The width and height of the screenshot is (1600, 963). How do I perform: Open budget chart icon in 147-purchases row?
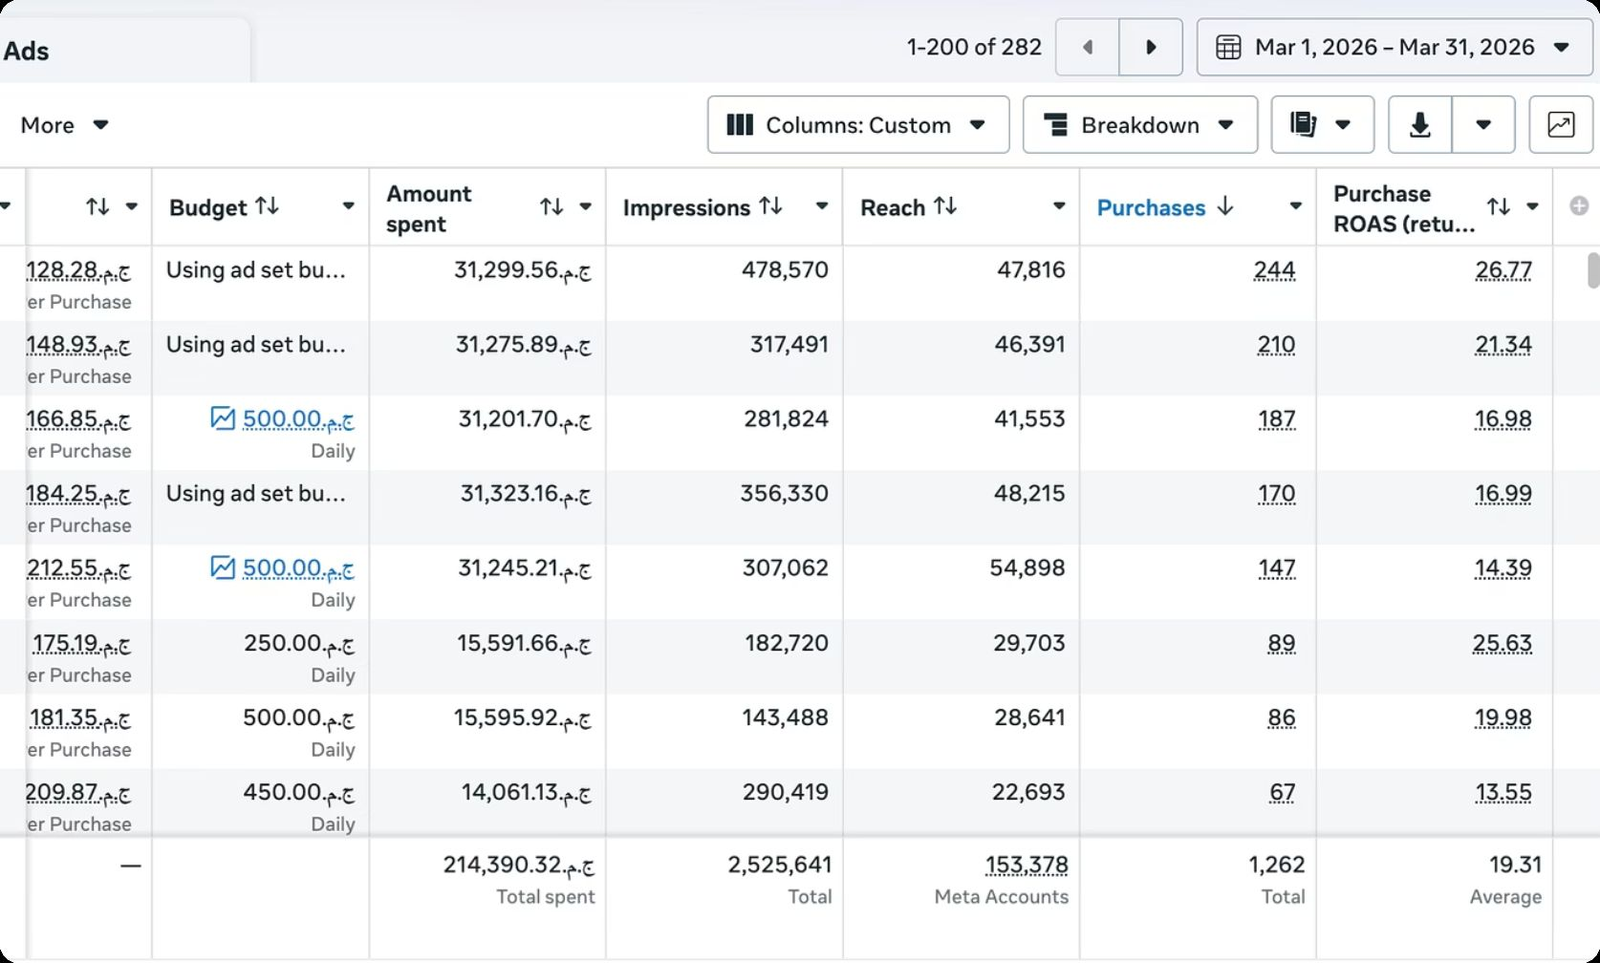223,567
